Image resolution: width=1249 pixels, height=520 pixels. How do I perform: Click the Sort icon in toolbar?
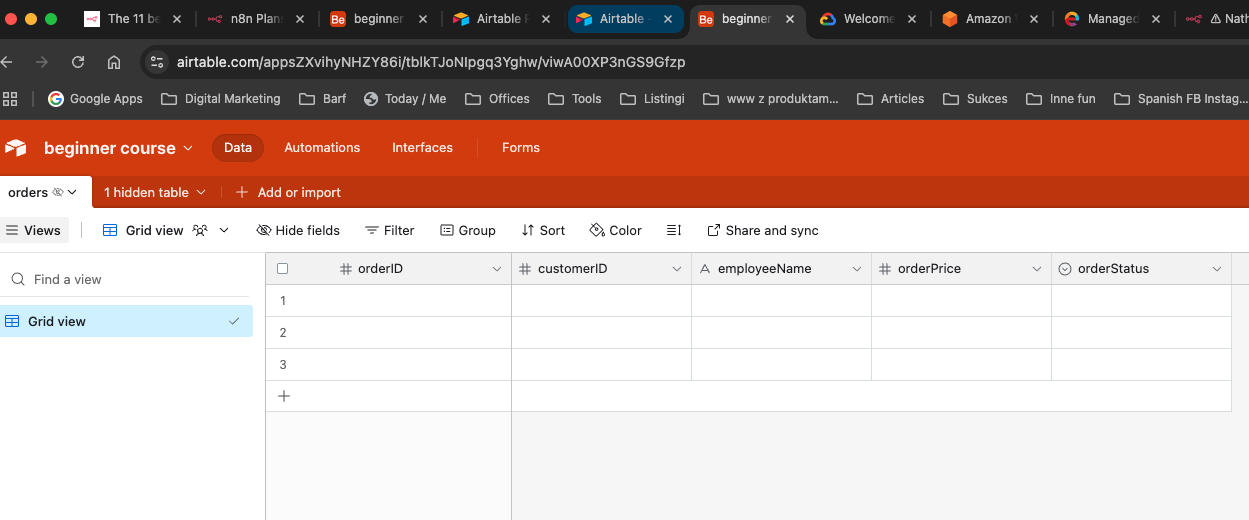(528, 230)
